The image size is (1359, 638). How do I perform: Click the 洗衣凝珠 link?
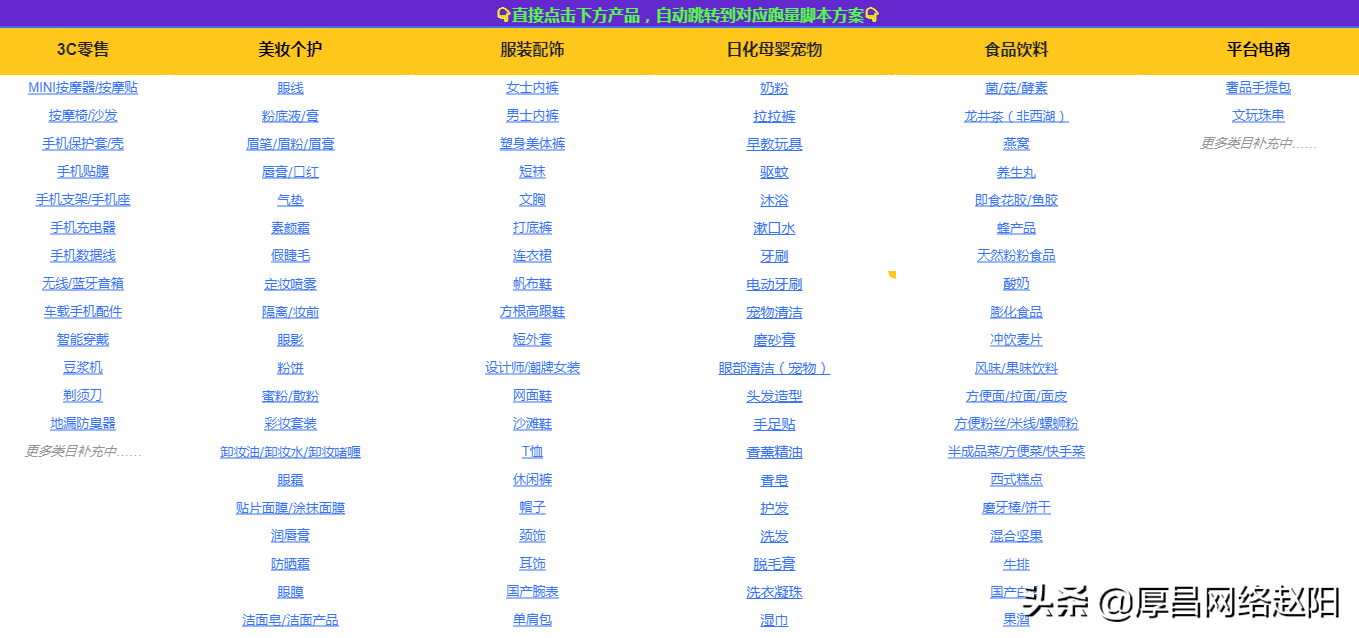(774, 592)
